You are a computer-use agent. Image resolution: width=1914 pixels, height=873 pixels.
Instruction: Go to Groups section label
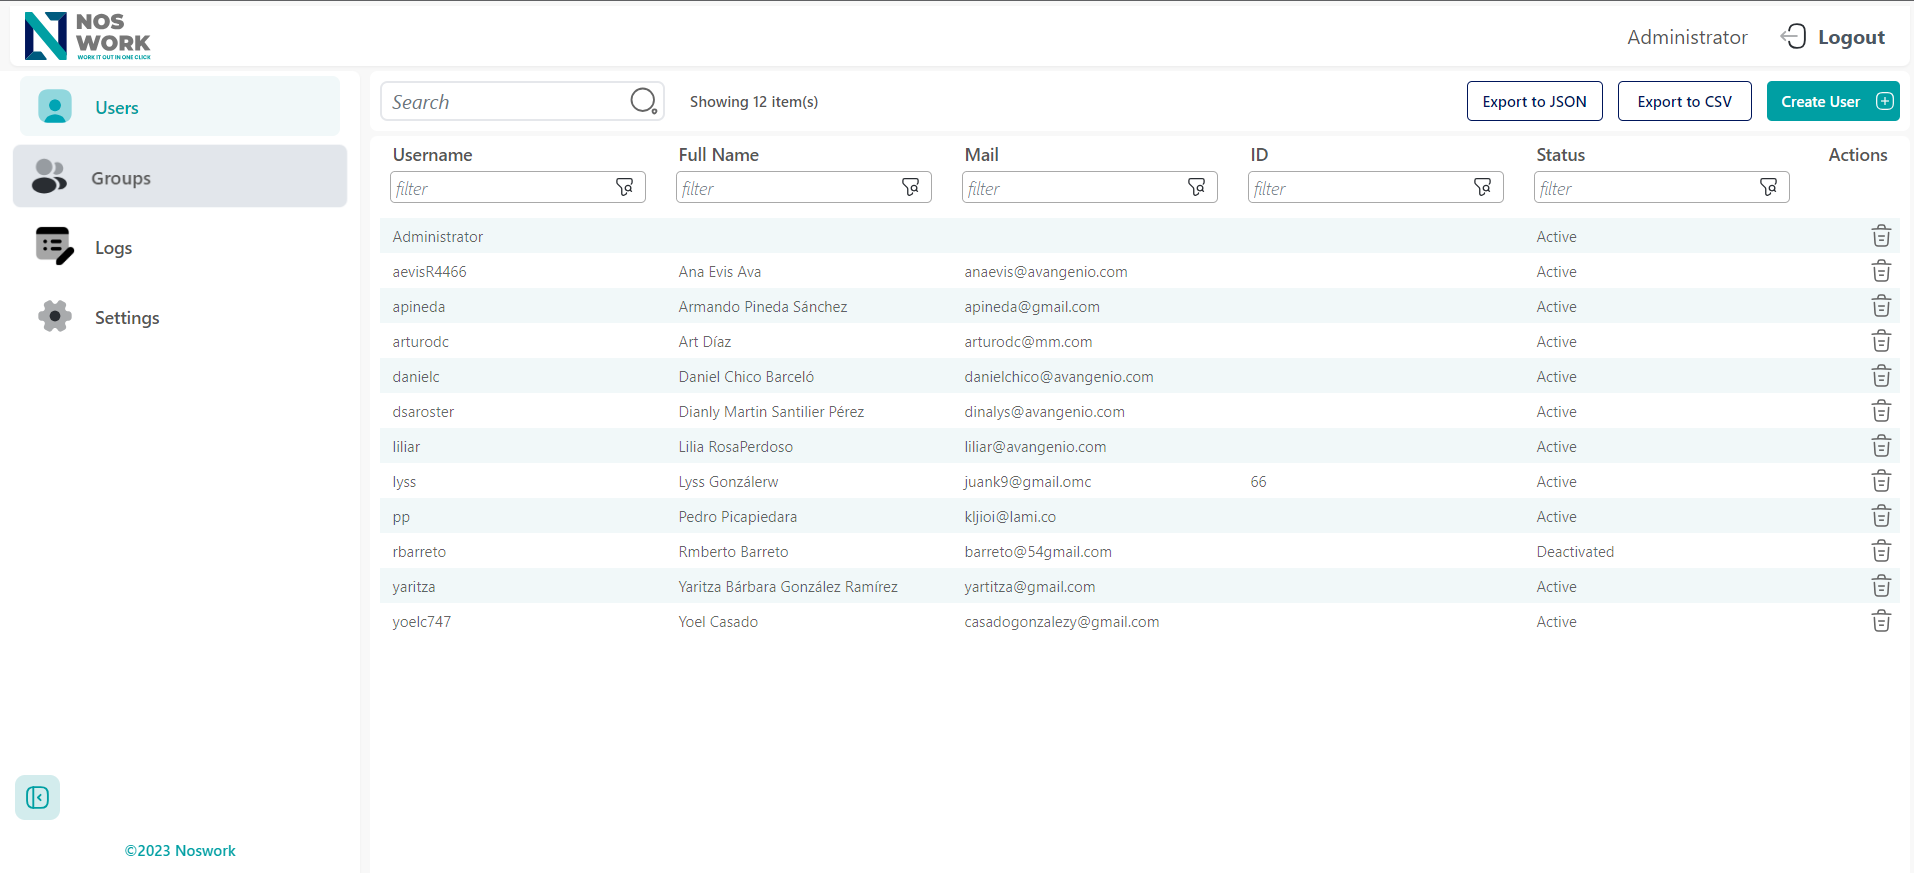click(x=121, y=178)
